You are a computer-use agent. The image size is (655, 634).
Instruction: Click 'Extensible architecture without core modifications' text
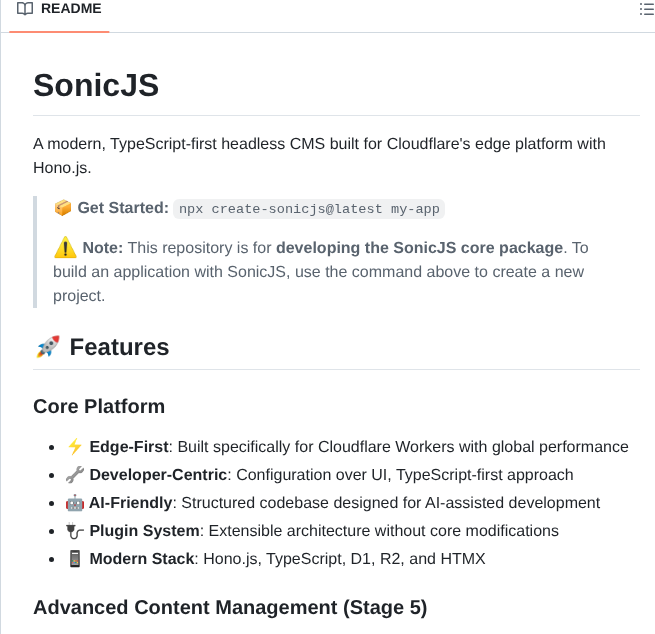click(383, 531)
